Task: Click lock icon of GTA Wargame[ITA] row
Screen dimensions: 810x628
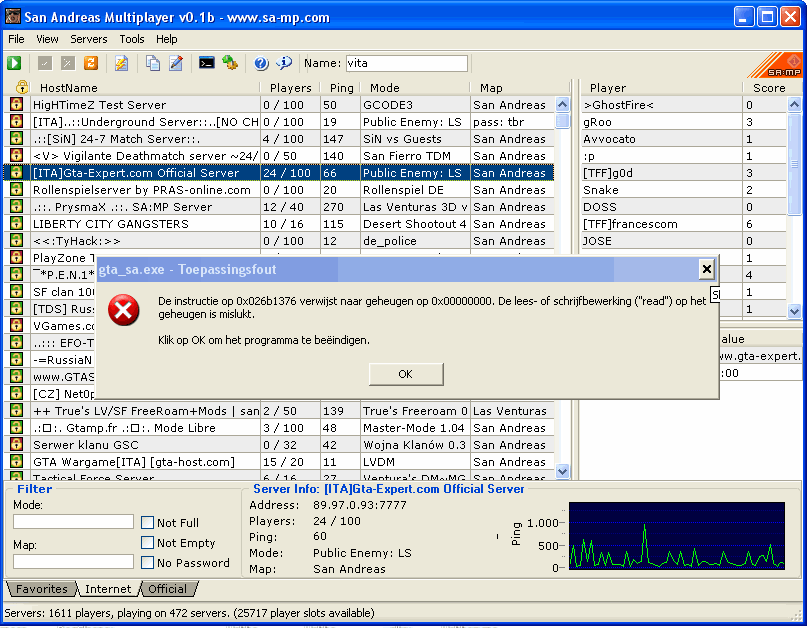Action: (x=17, y=461)
